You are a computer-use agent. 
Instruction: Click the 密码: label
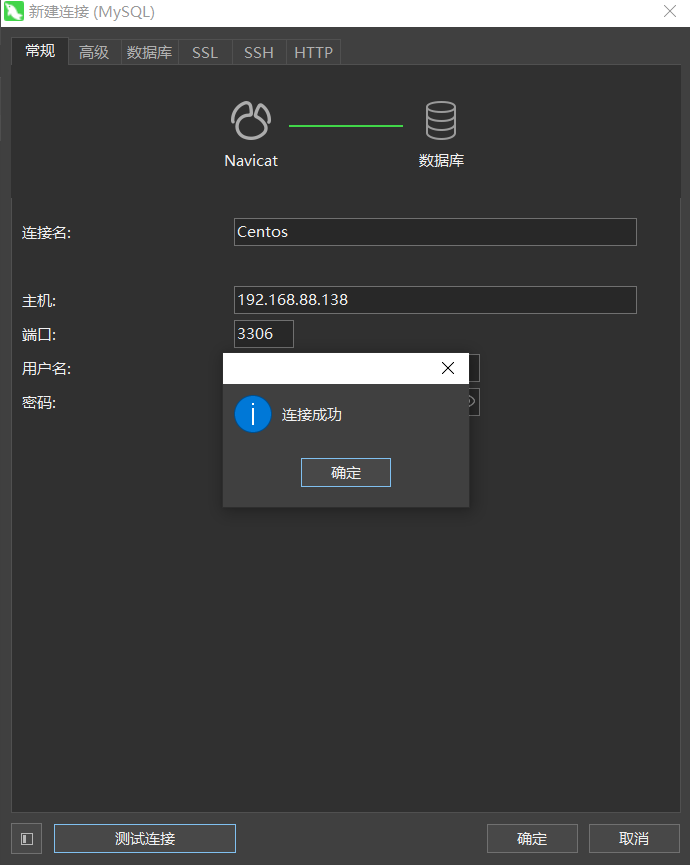coord(39,402)
